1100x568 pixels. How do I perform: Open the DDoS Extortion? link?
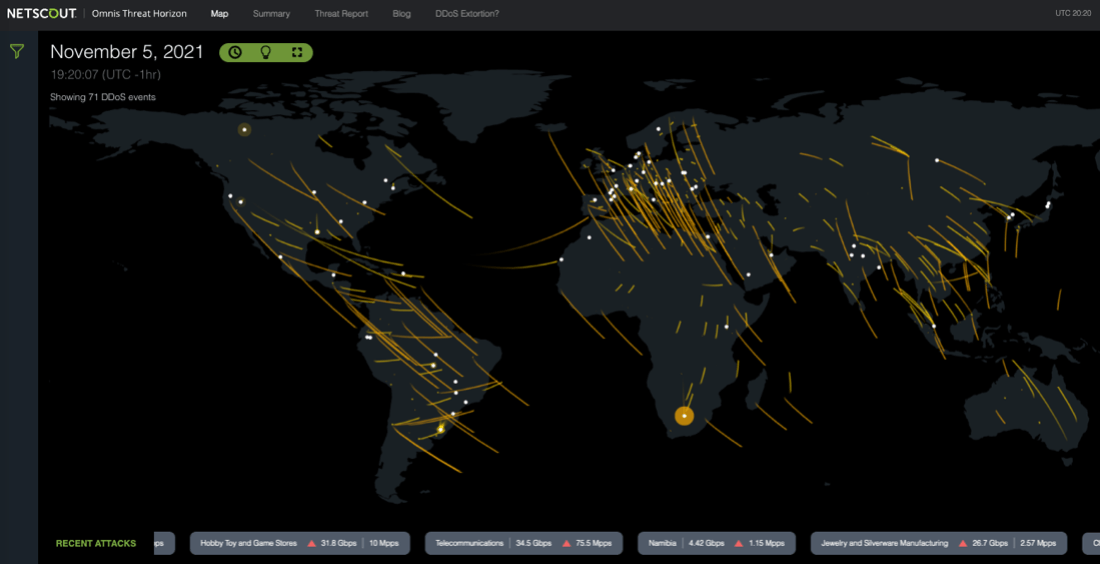tap(467, 13)
